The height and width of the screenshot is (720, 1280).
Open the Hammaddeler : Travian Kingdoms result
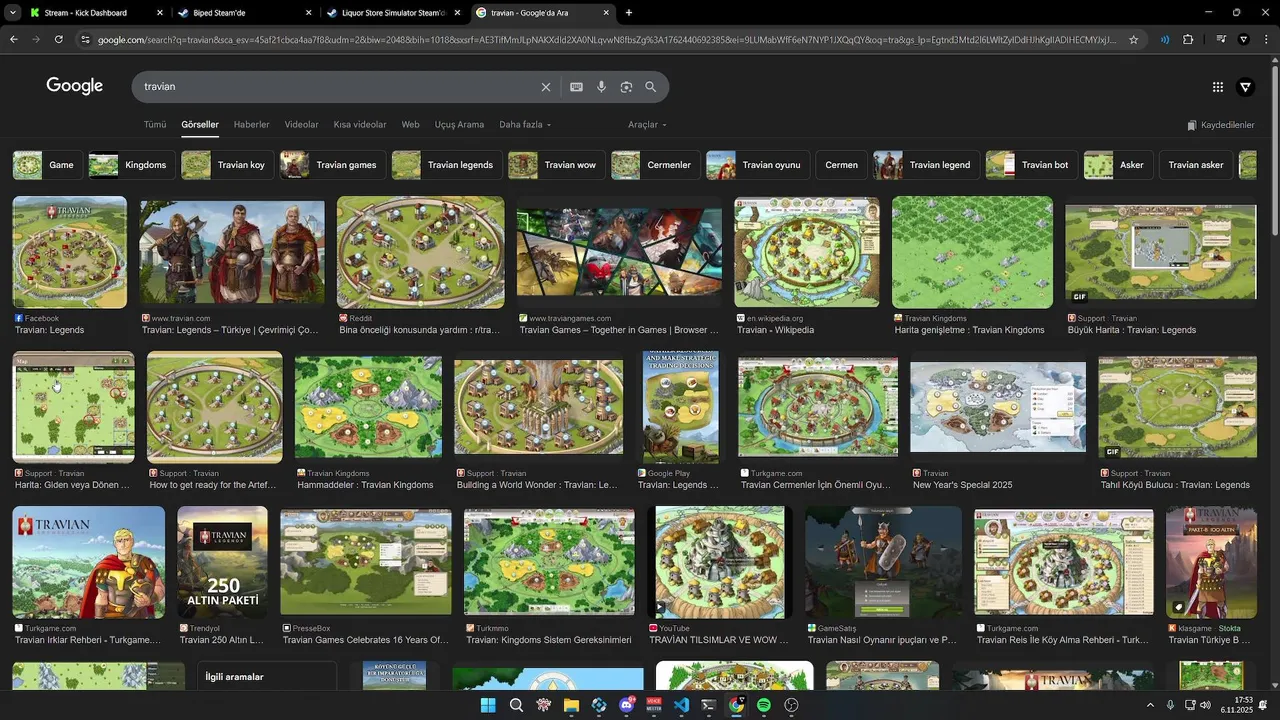365,485
